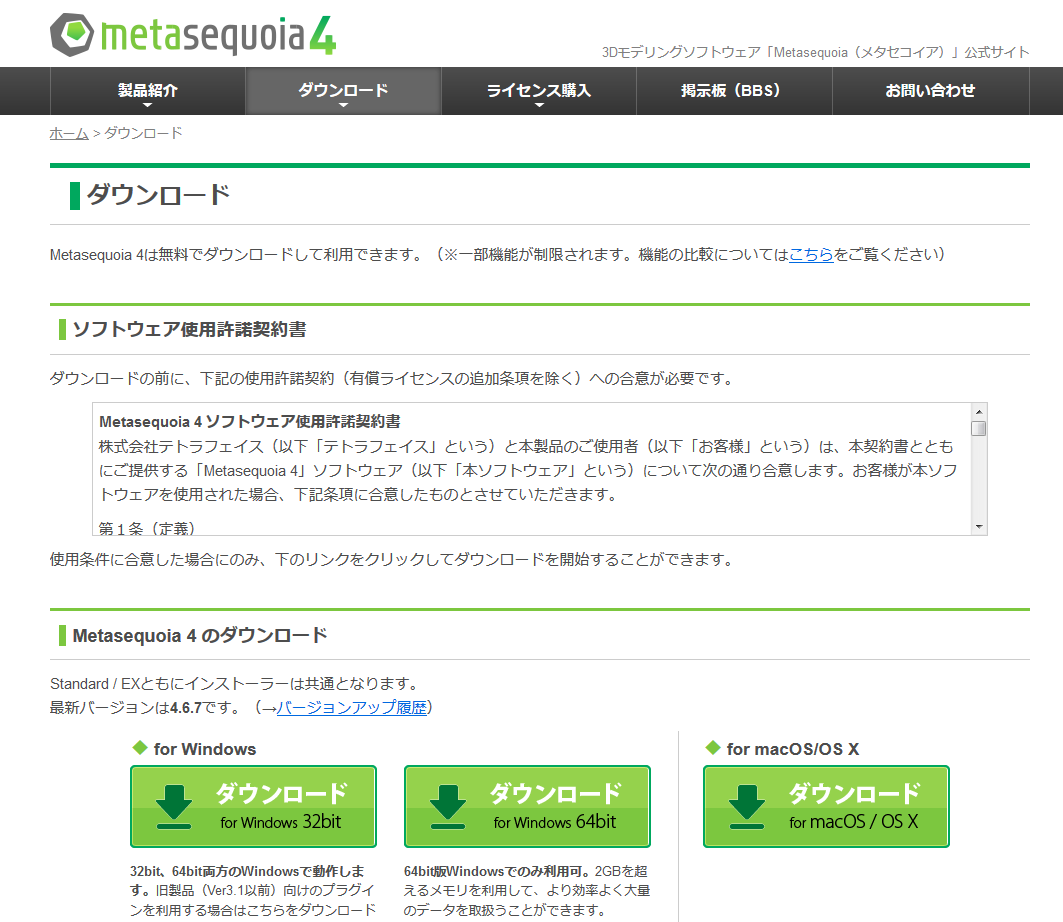
Task: Click the 'Metasequoia 4 ソフトウェア使用許諾契約書' agreement title
Action: pyautogui.click(x=249, y=422)
